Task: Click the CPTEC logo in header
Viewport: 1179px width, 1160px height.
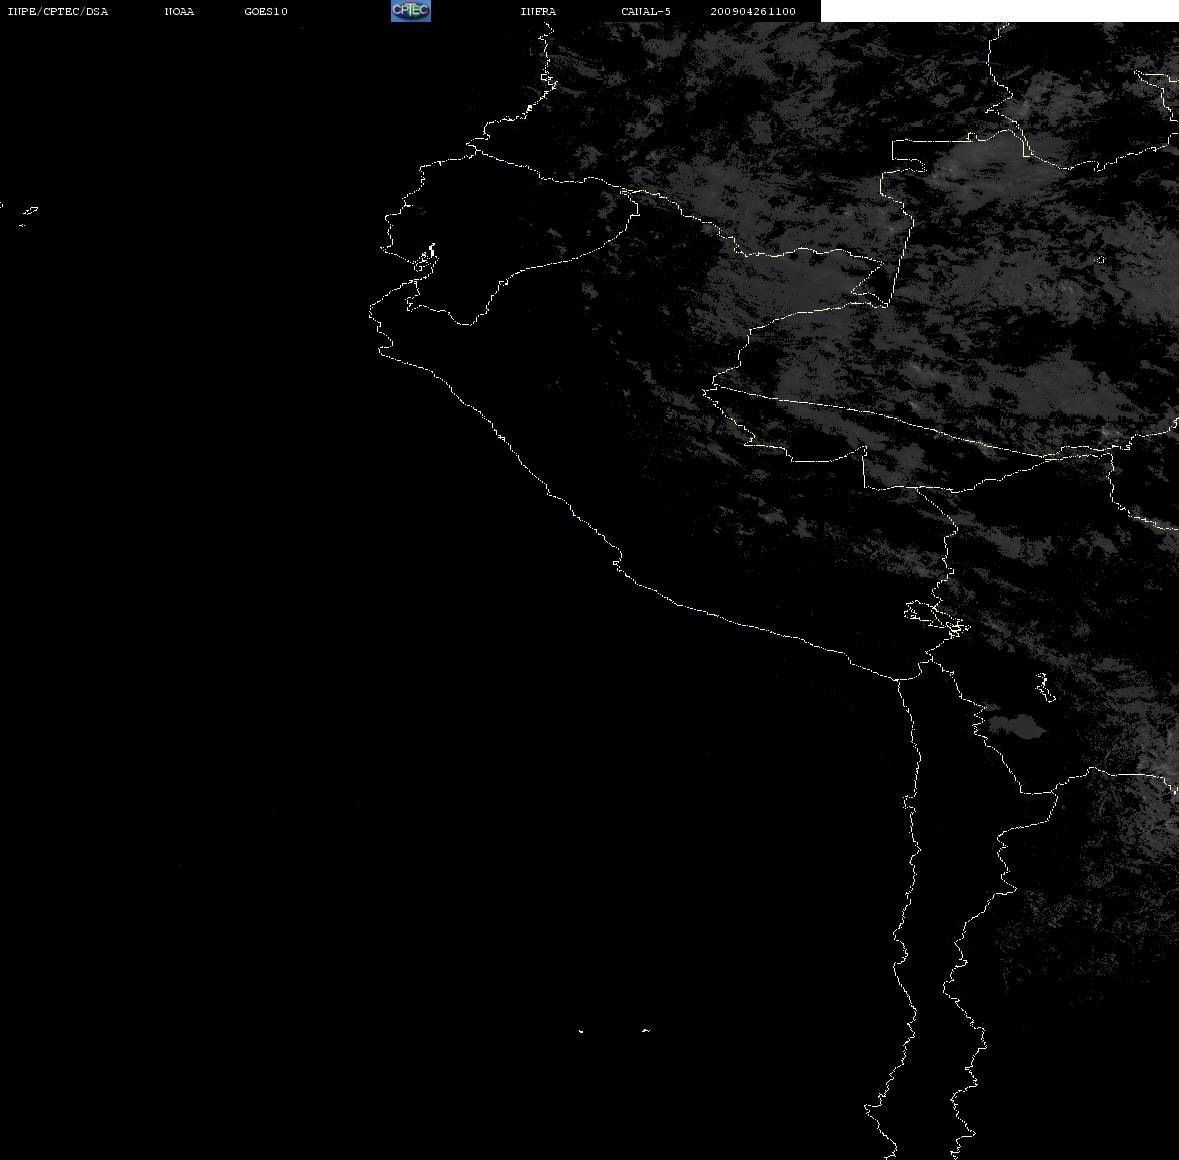Action: [411, 11]
